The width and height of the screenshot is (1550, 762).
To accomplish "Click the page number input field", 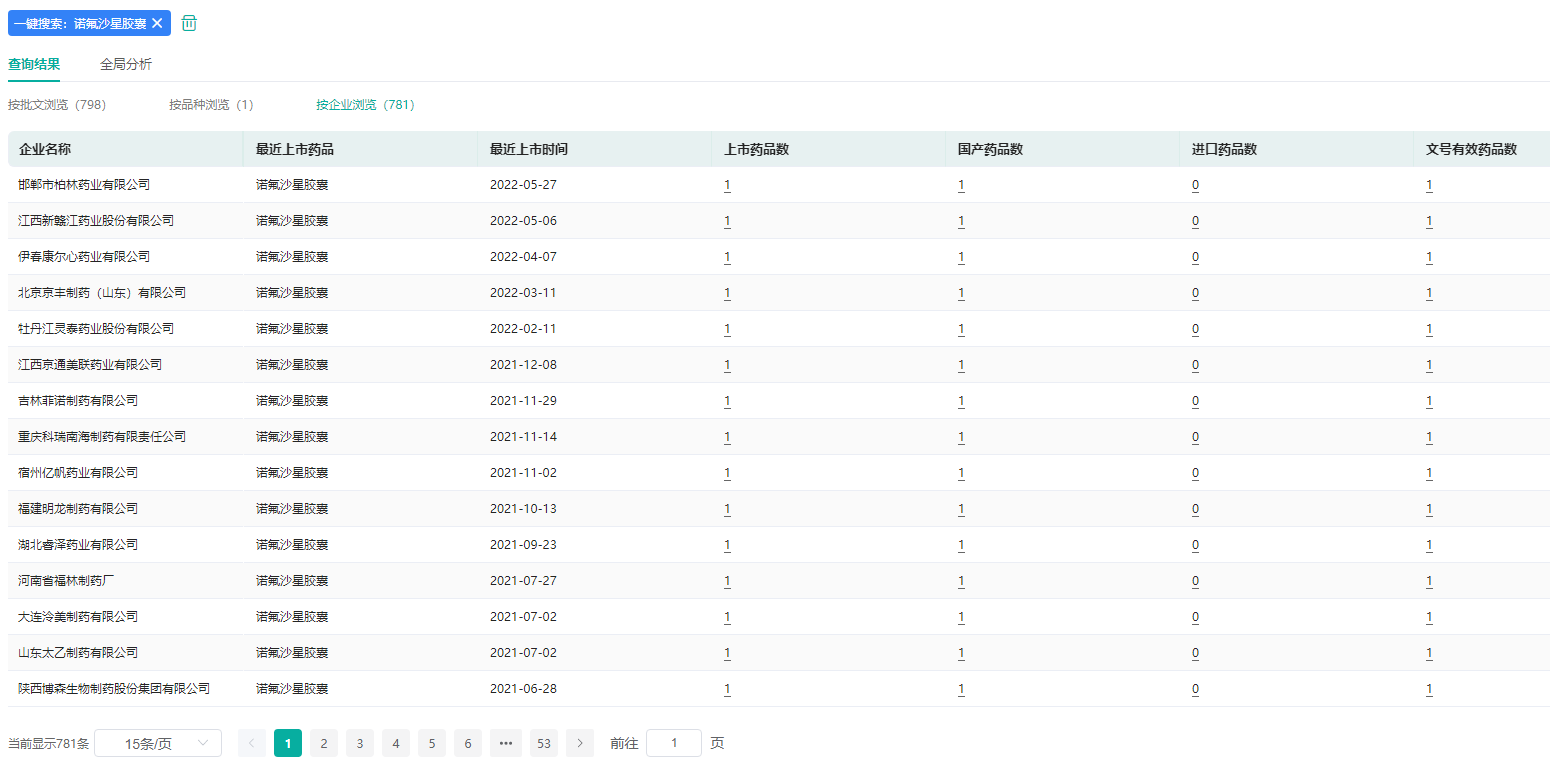I will [x=674, y=743].
